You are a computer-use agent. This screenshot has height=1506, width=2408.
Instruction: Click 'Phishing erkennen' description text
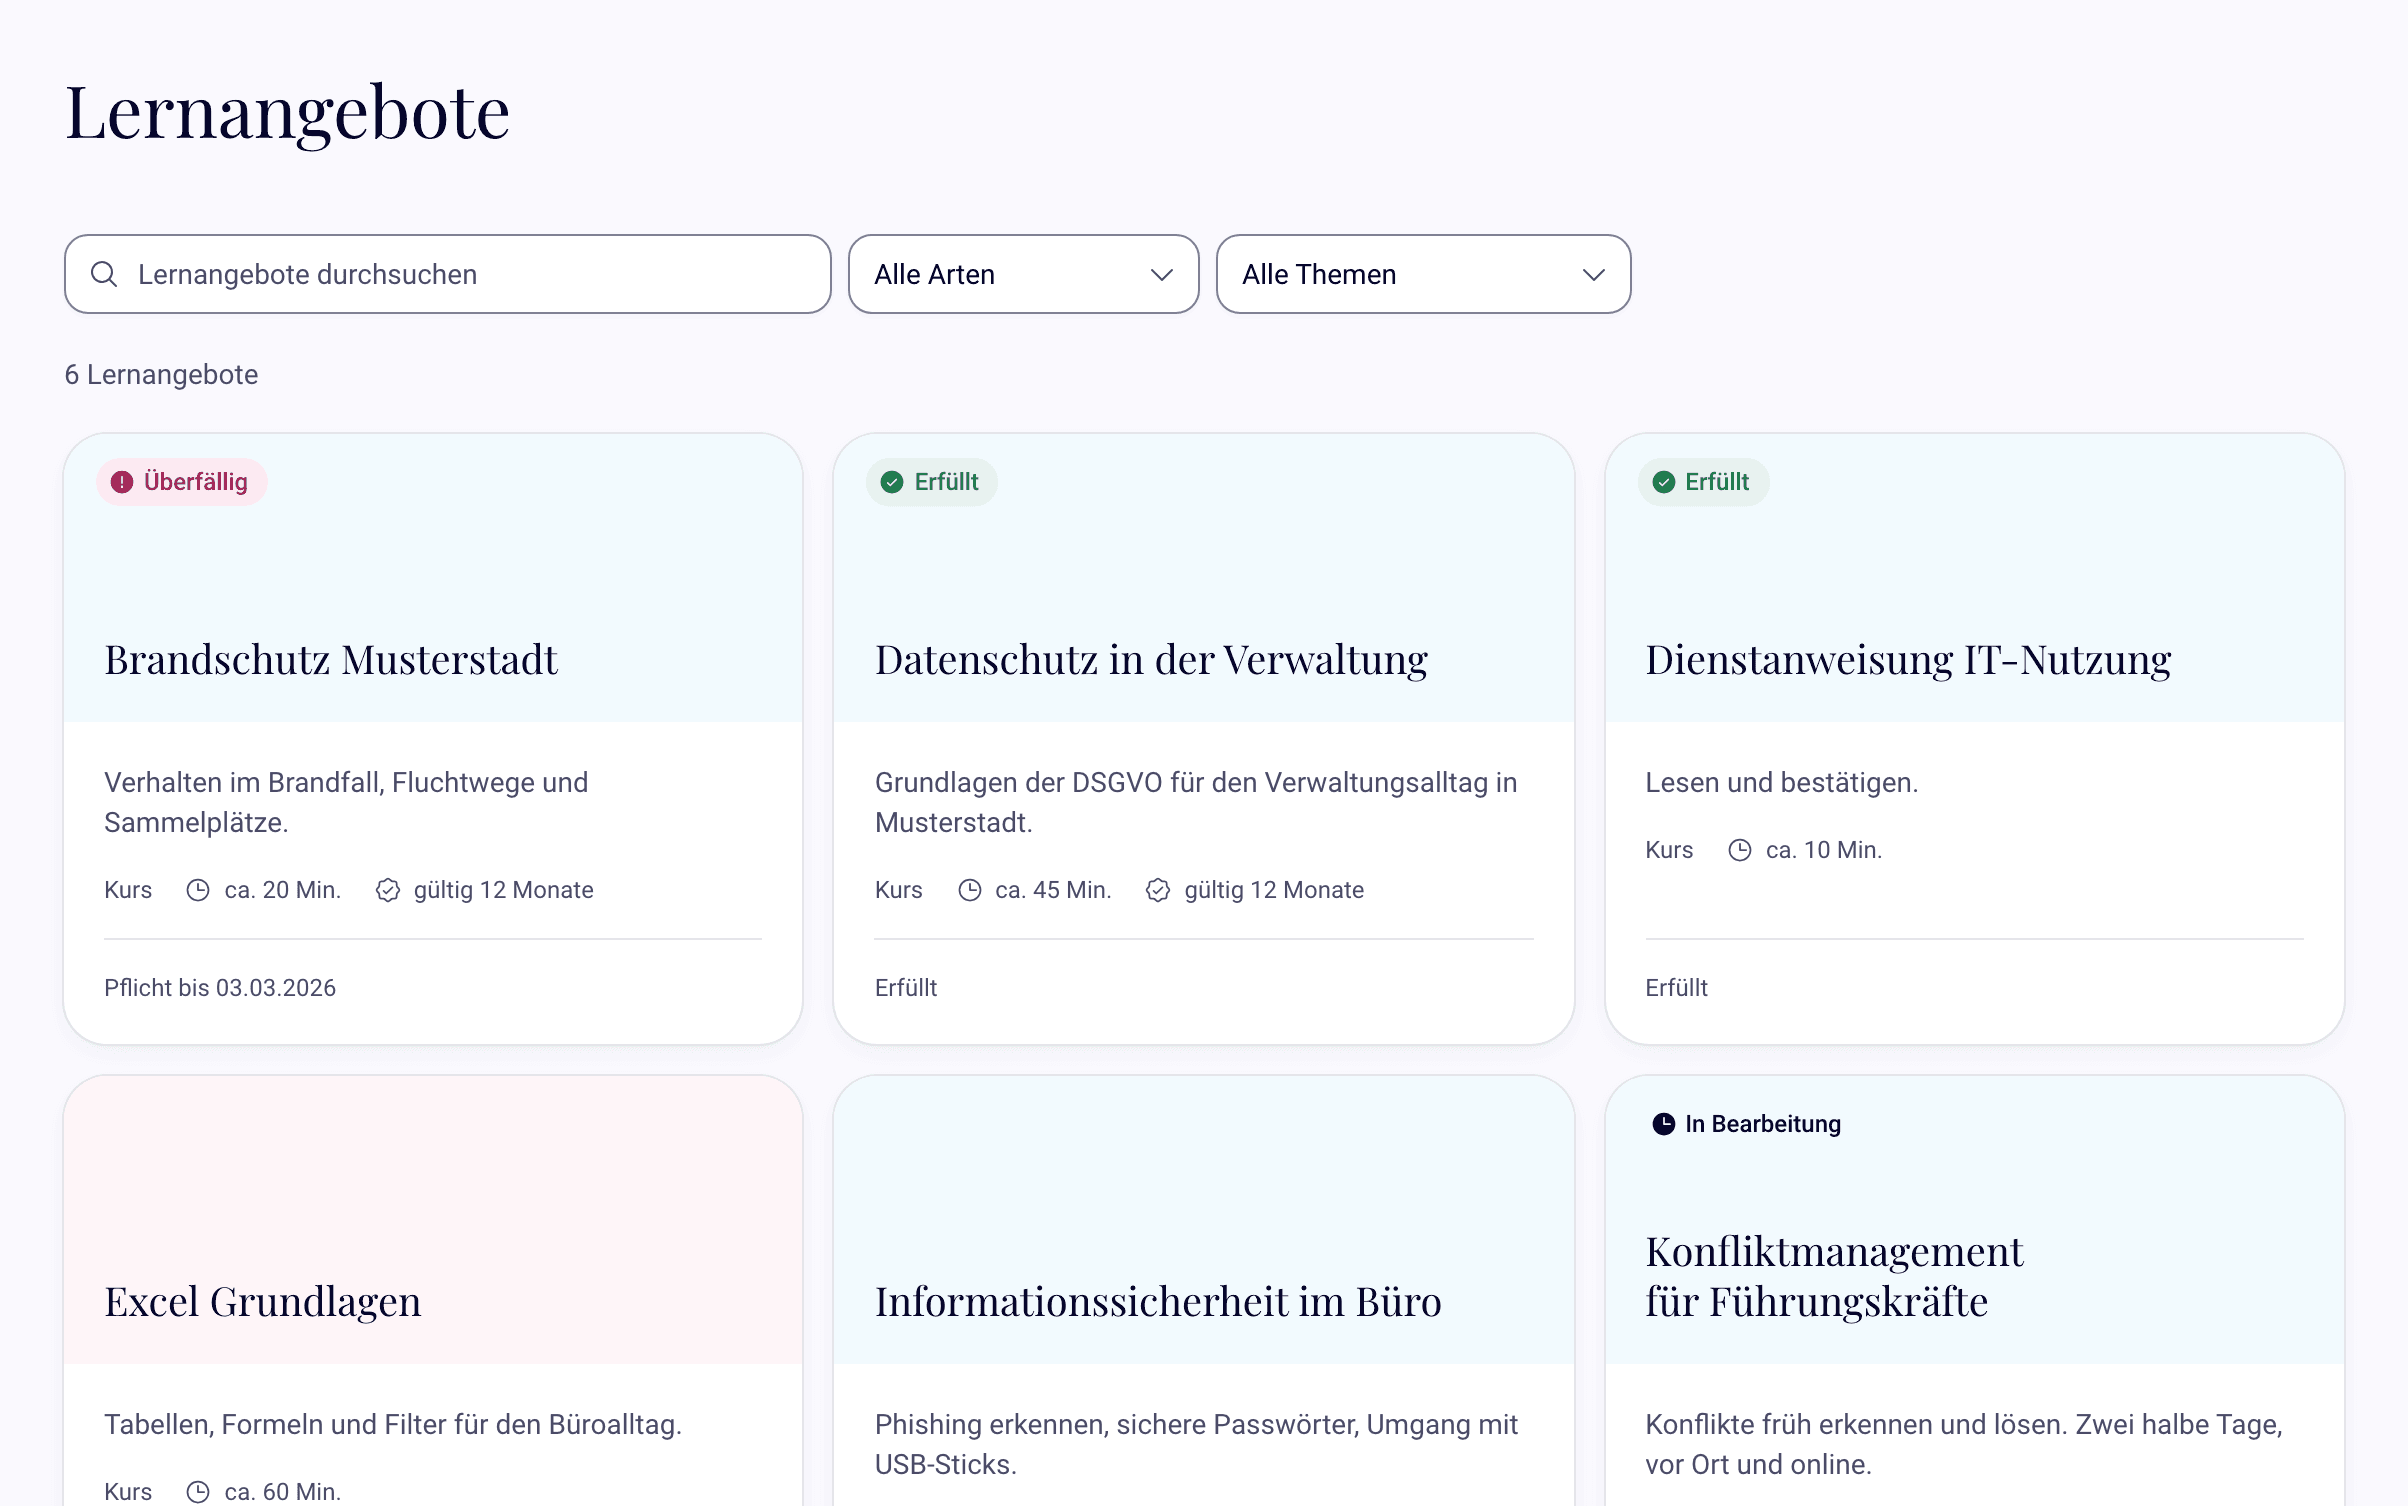1196,1444
